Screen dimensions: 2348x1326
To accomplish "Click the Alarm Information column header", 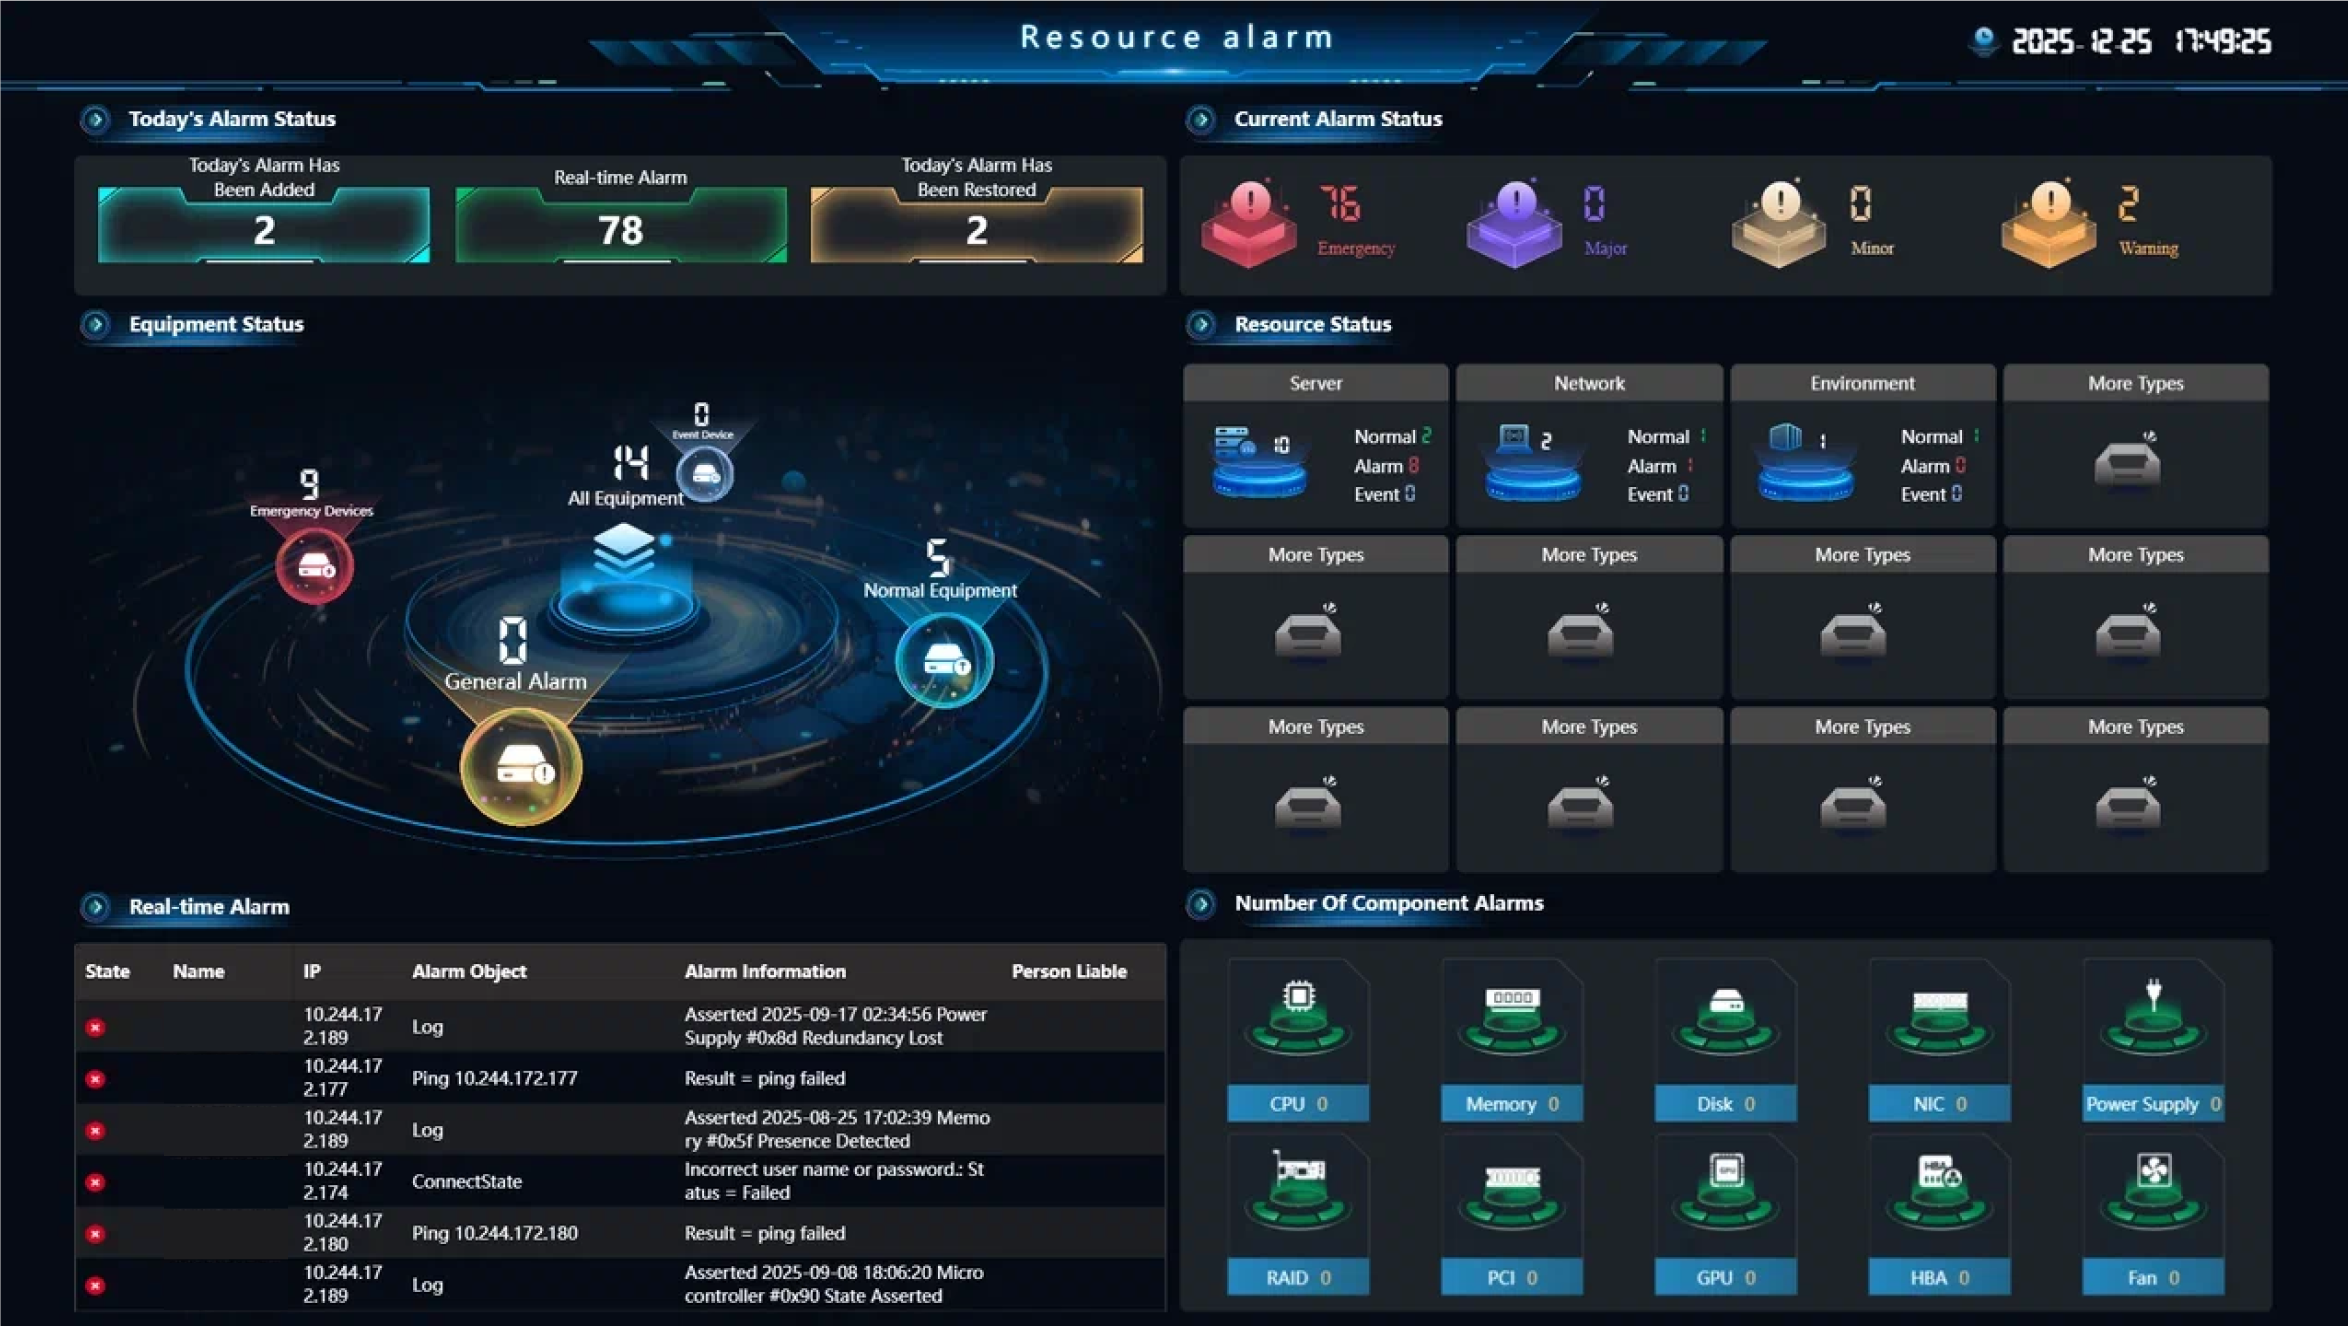I will (x=765, y=971).
